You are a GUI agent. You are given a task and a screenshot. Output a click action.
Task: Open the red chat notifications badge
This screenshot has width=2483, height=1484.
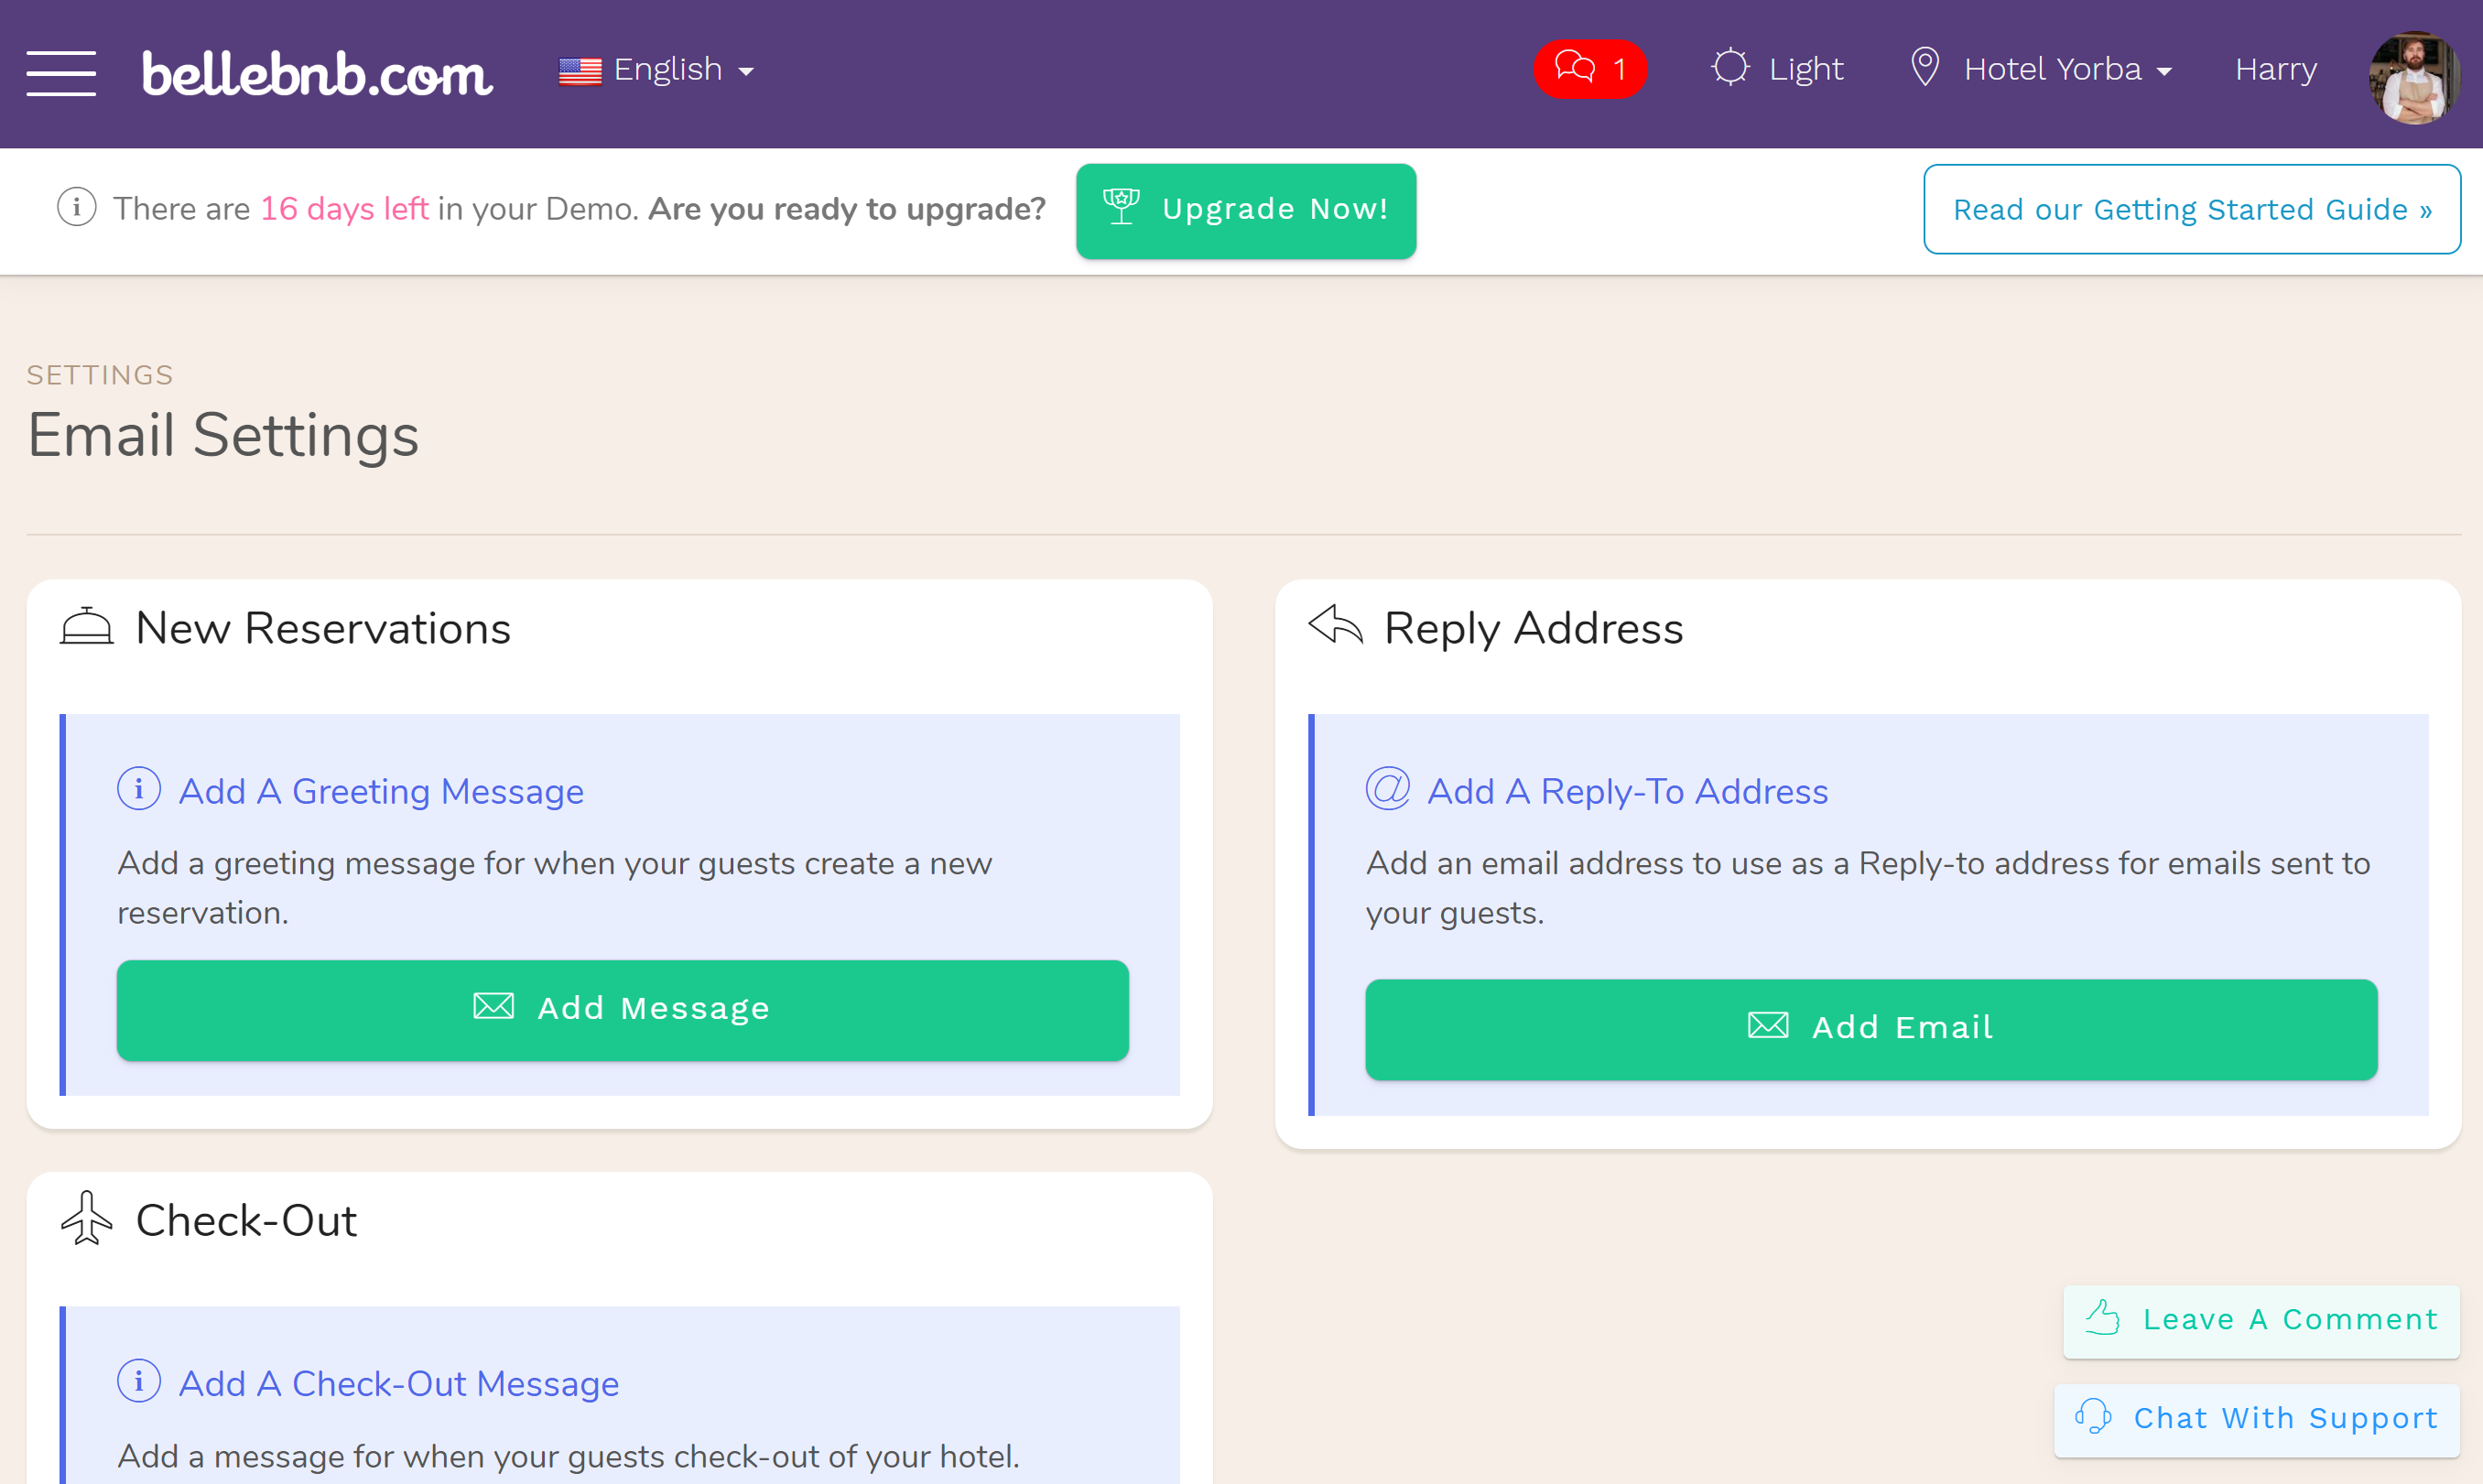1590,69
